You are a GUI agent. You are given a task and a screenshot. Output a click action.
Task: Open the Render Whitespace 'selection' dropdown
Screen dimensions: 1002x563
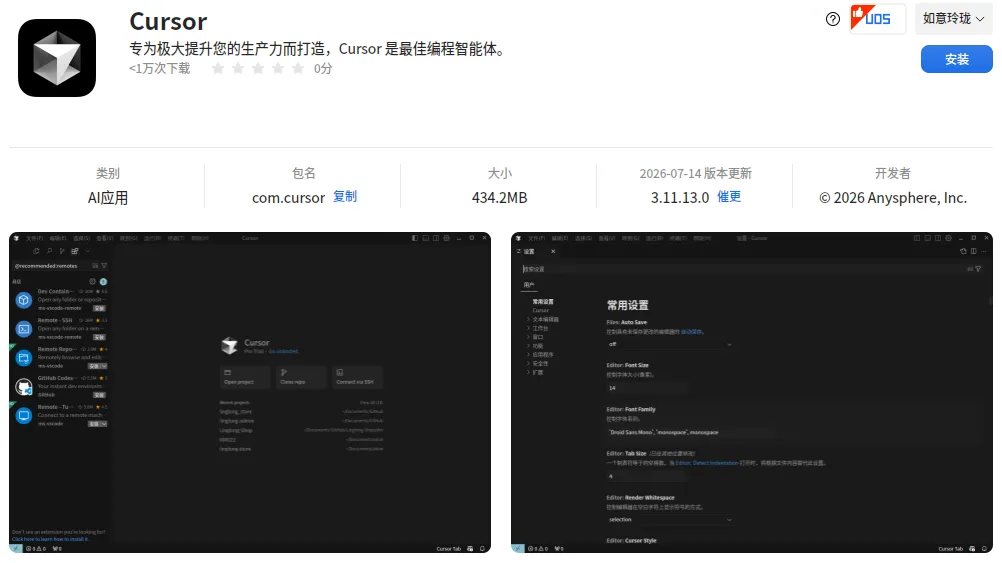click(x=670, y=520)
